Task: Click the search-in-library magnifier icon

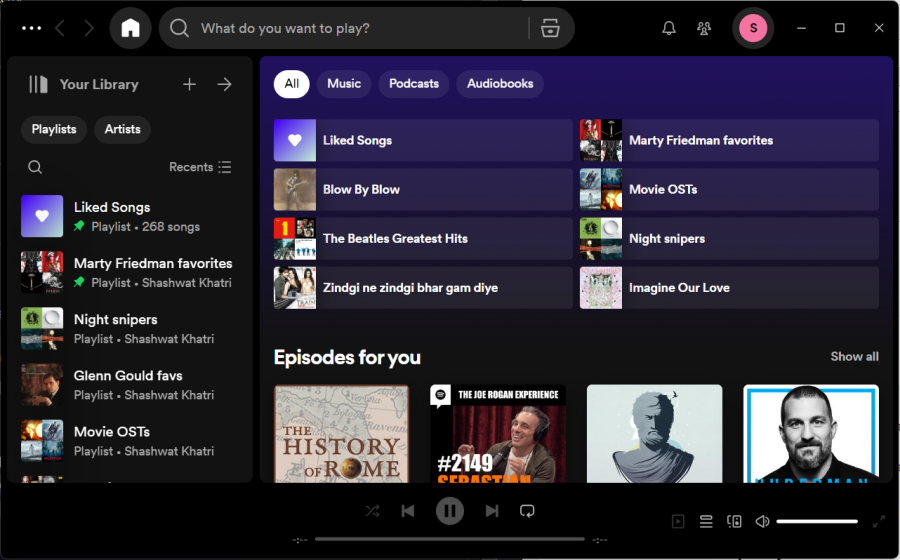Action: tap(35, 167)
